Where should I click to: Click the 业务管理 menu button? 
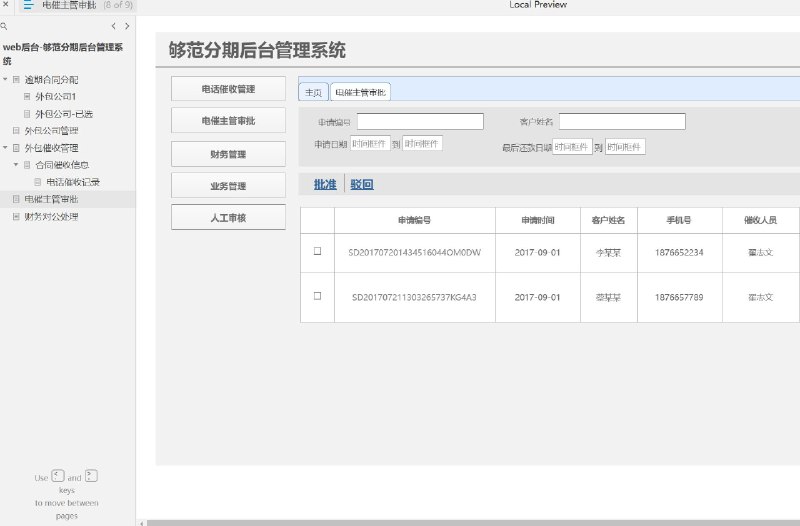(228, 186)
